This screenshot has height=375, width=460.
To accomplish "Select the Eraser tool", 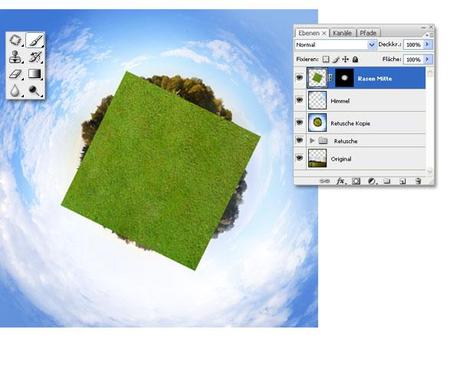I will (16, 74).
